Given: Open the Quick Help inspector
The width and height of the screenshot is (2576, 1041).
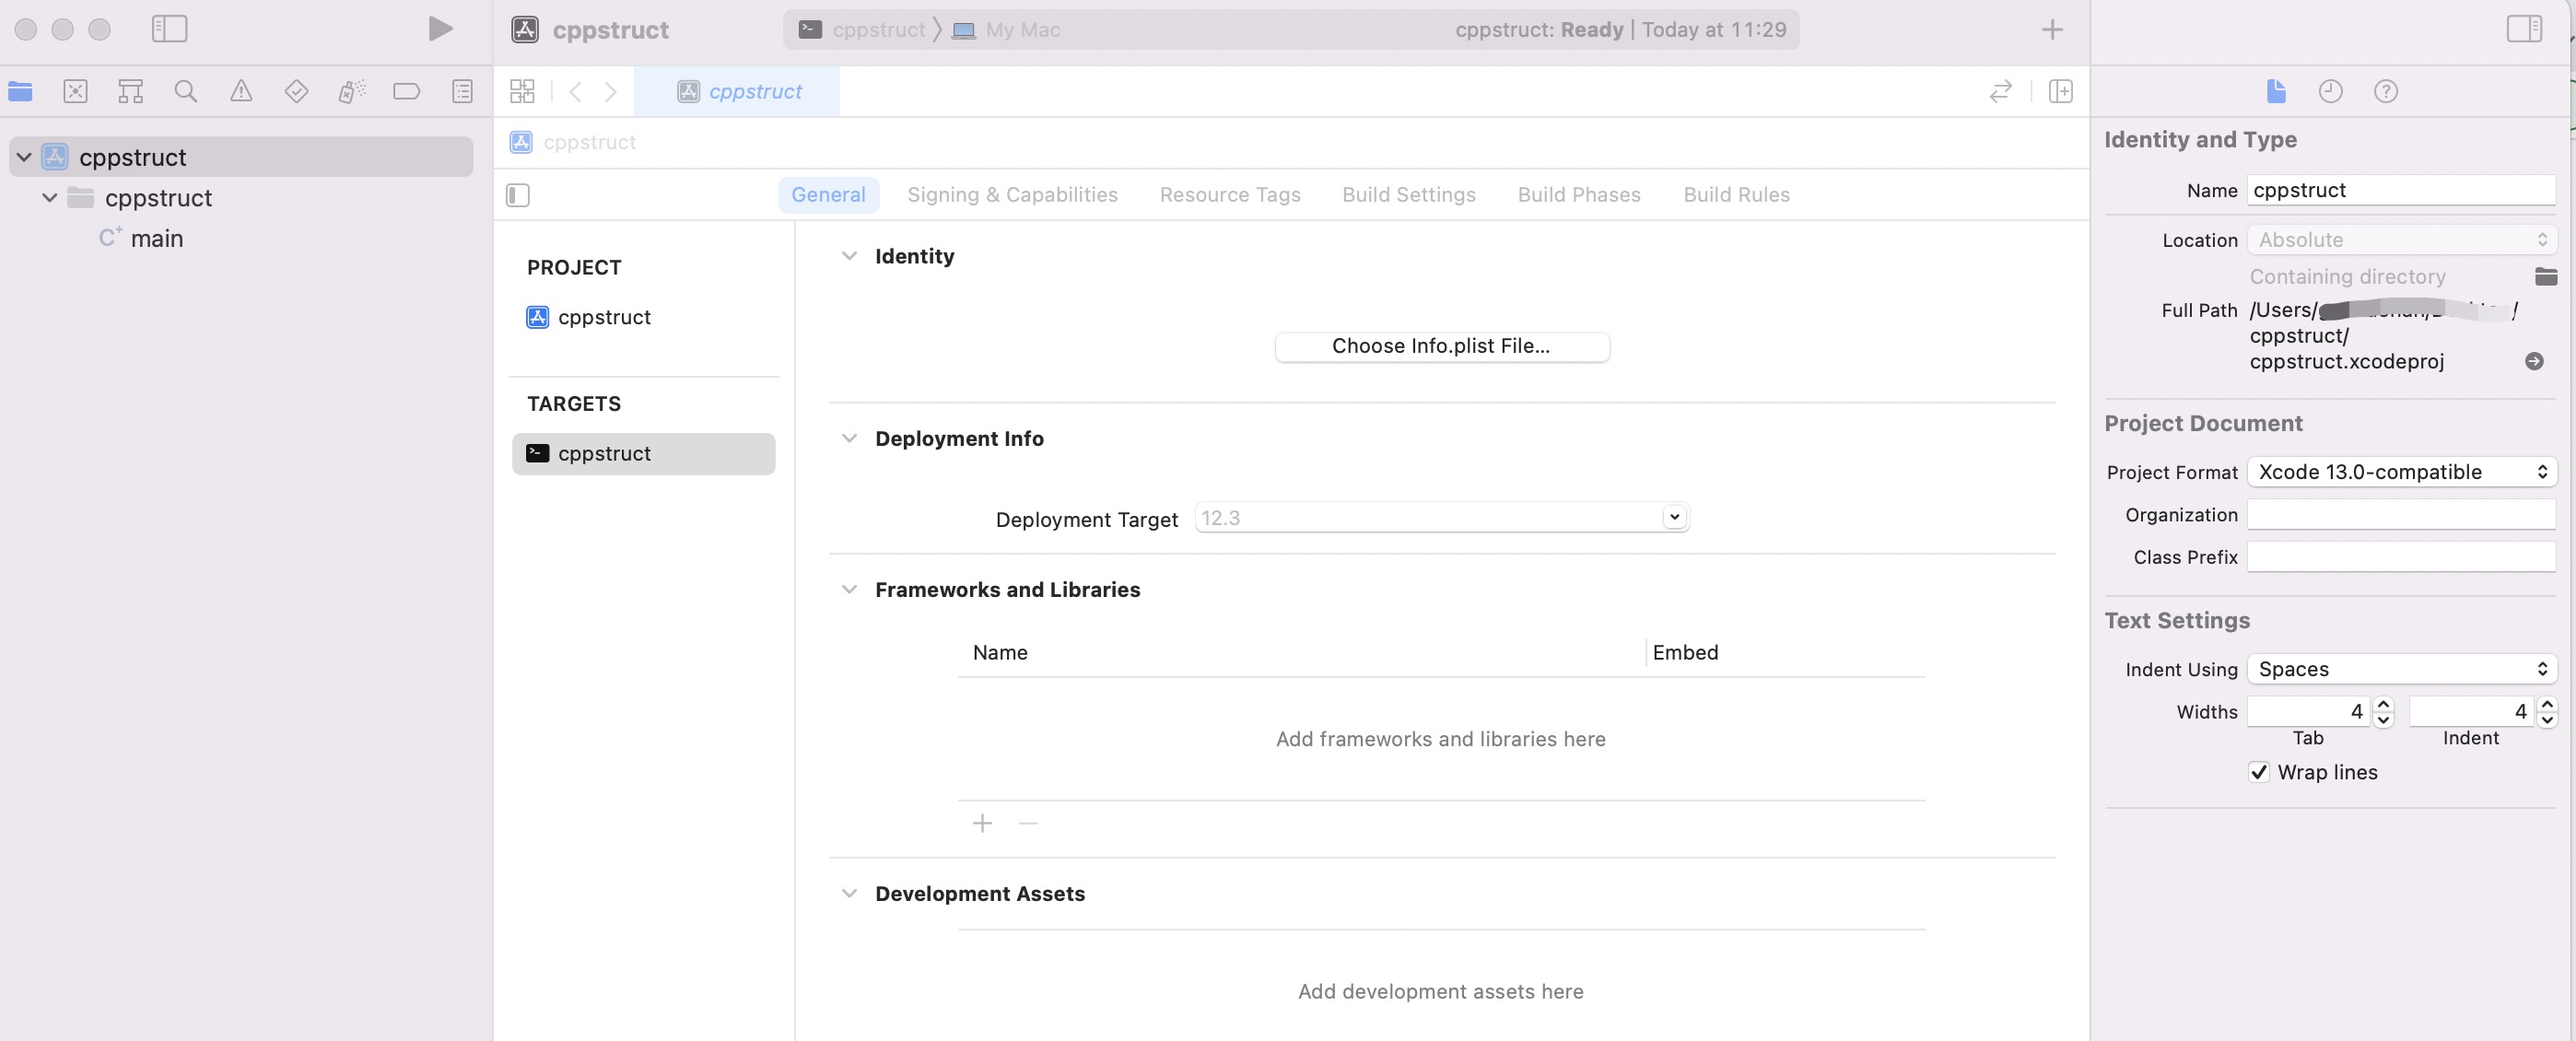Looking at the screenshot, I should tap(2385, 92).
